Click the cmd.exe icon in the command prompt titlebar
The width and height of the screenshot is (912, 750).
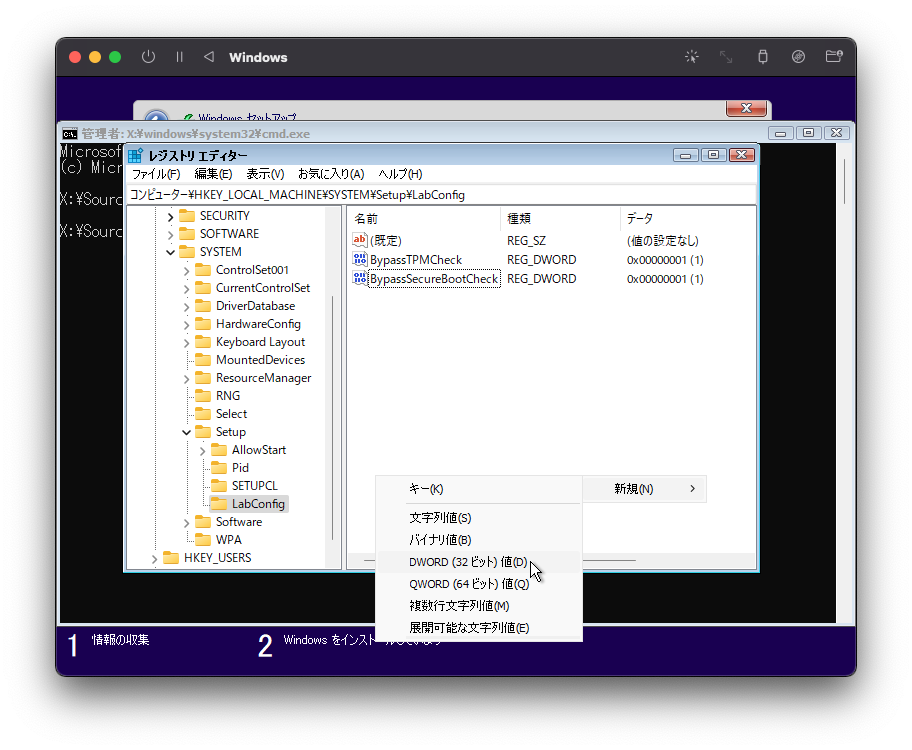(x=69, y=133)
